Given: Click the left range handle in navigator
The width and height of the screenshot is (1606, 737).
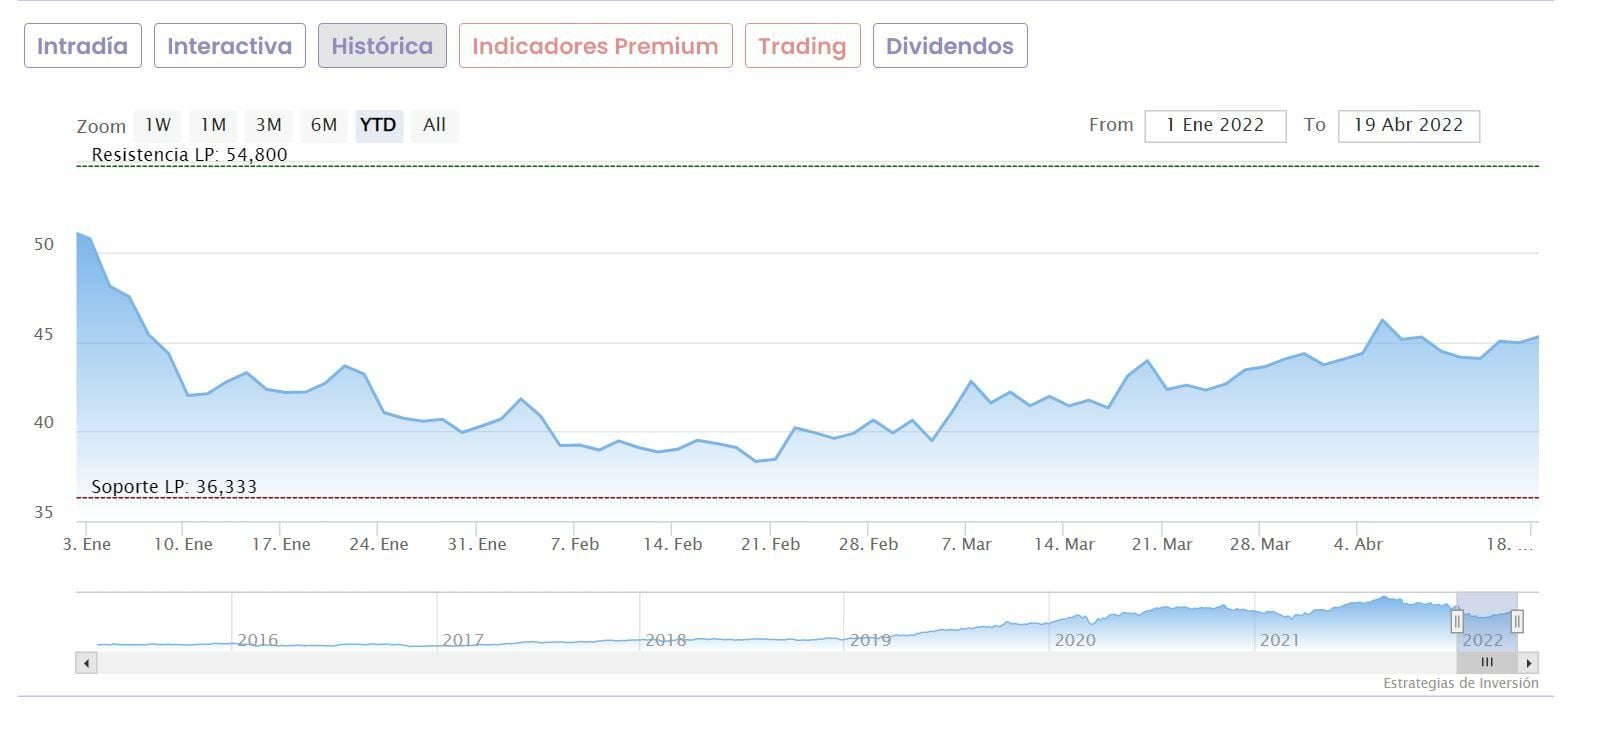Looking at the screenshot, I should (1457, 621).
